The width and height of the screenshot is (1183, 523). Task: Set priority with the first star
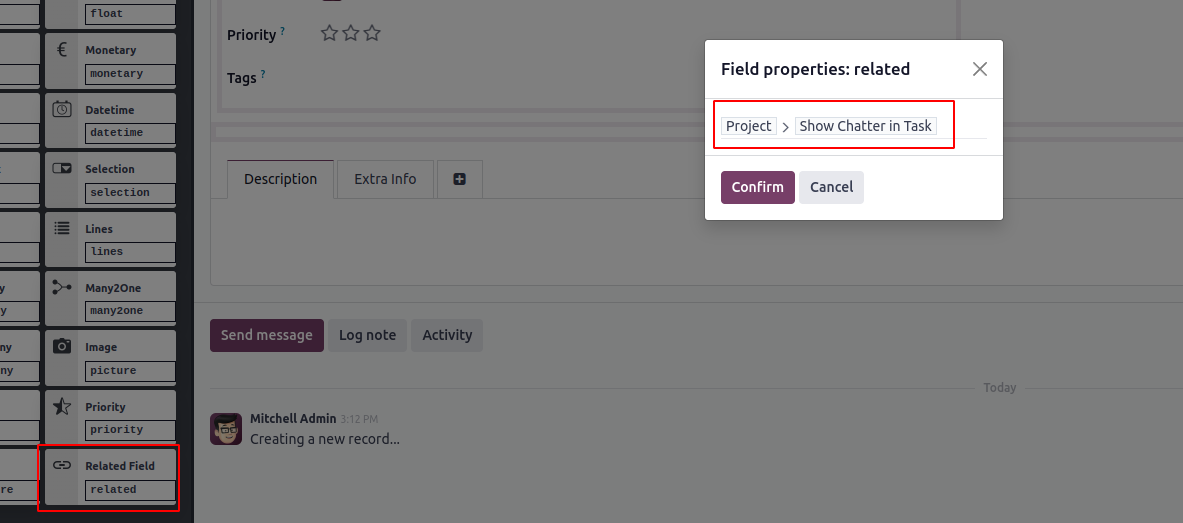(x=329, y=33)
